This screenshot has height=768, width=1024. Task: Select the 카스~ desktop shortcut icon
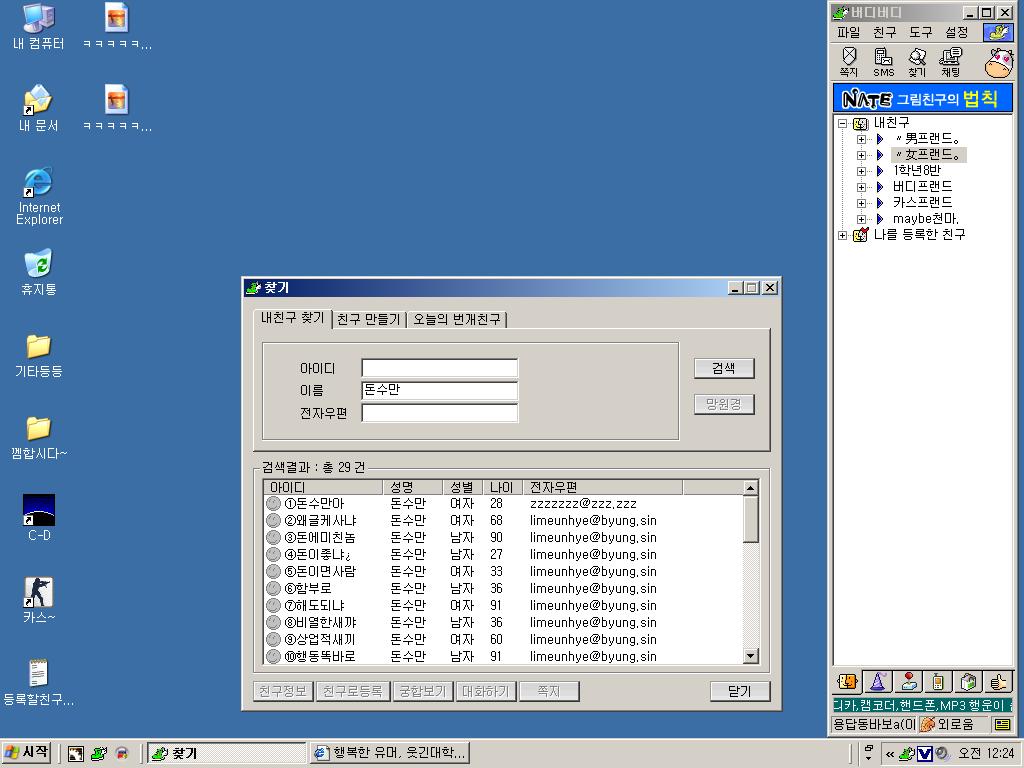click(x=39, y=600)
